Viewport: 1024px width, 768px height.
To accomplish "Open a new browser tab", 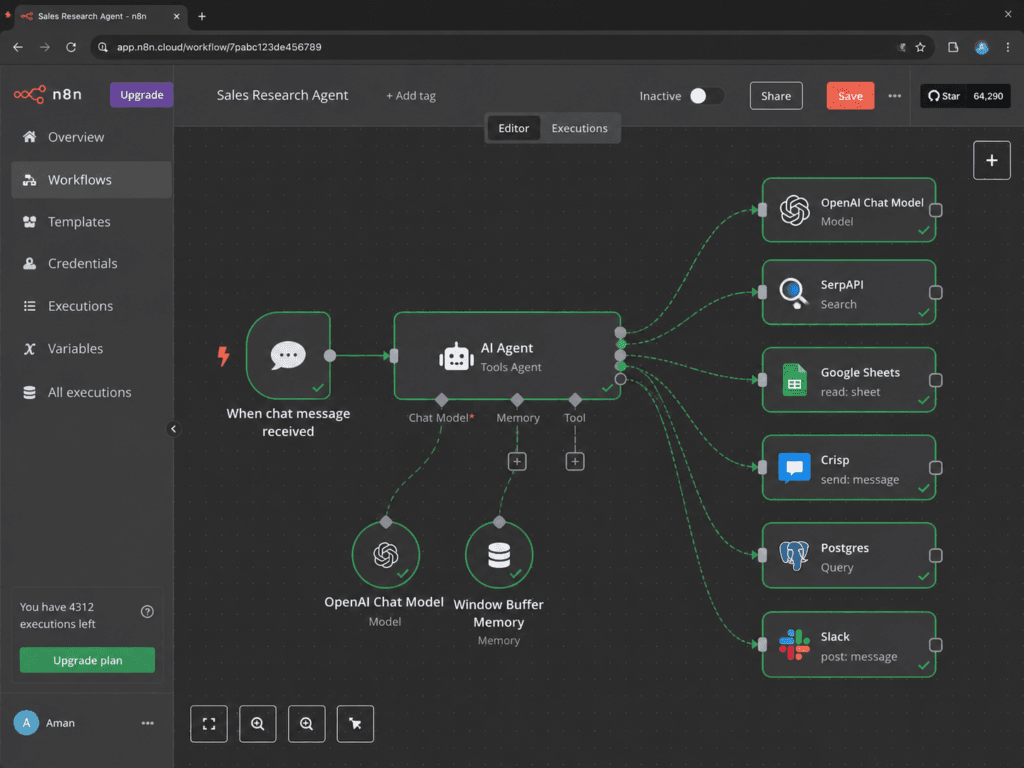I will 202,16.
